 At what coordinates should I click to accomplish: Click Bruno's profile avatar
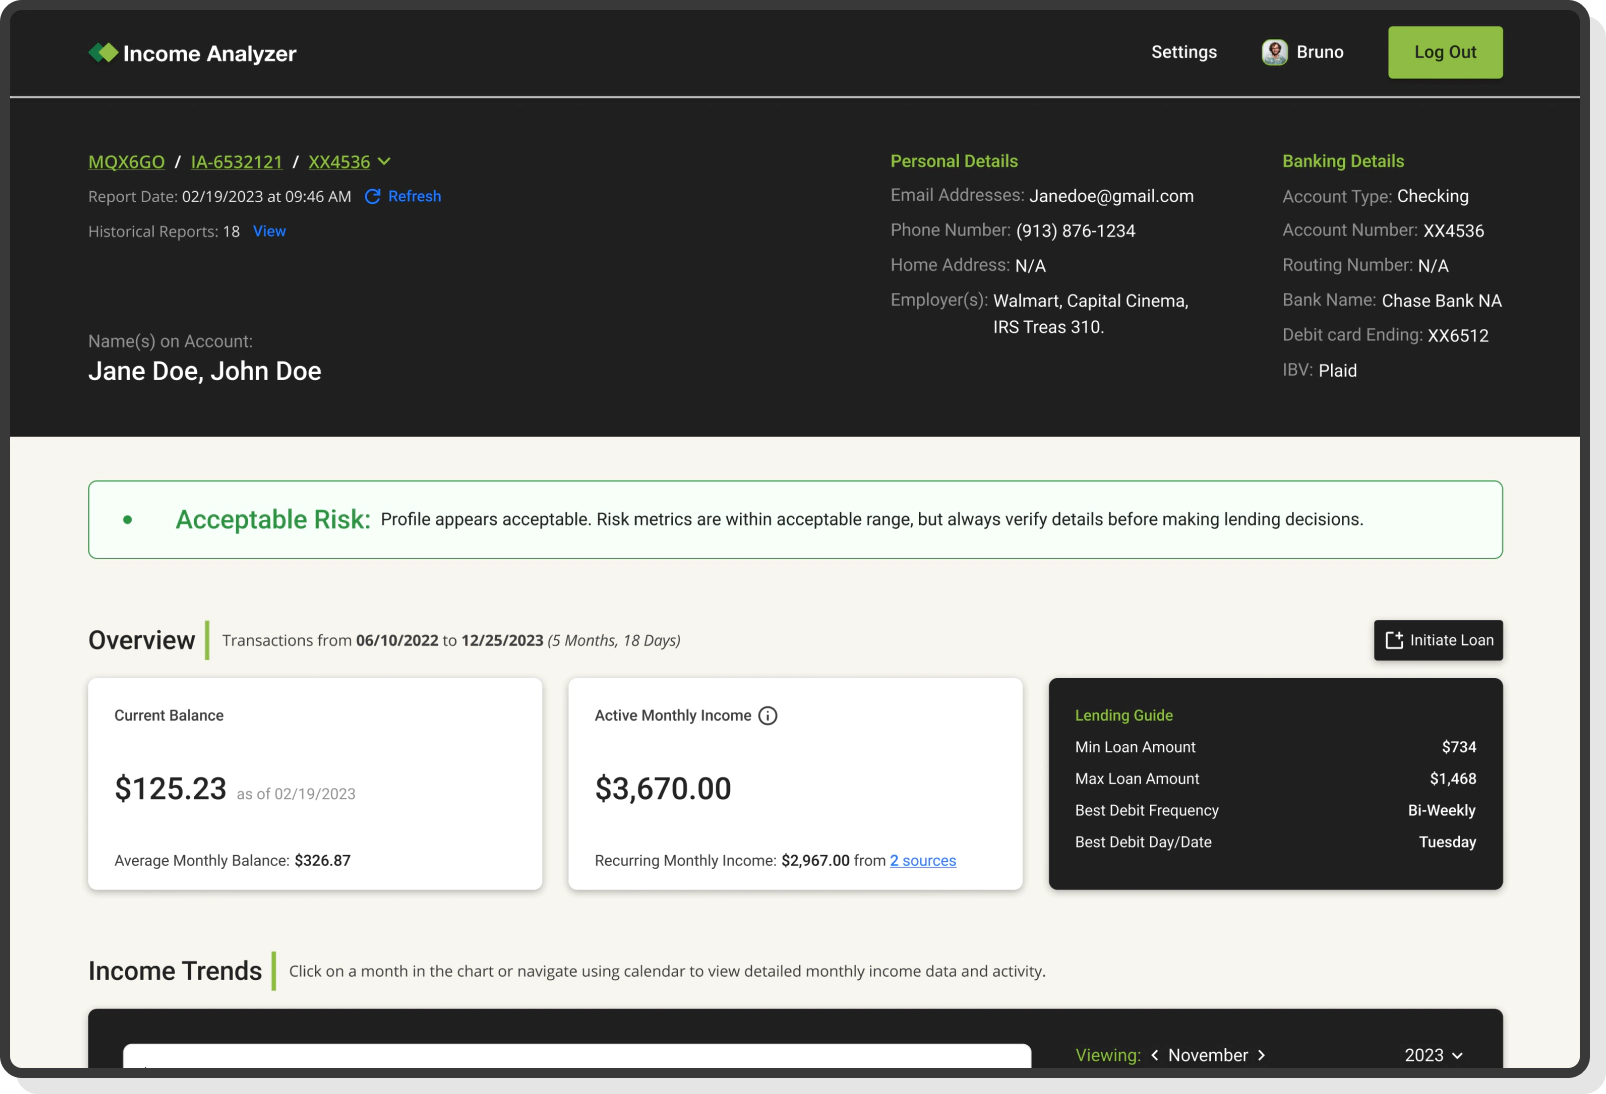1274,52
